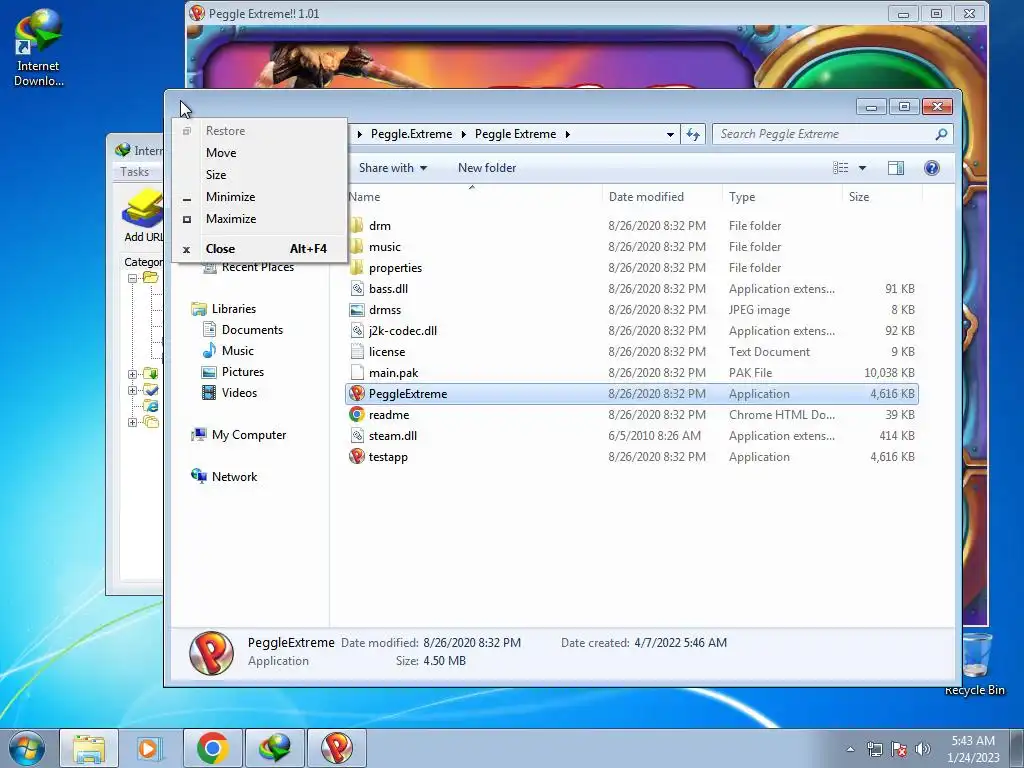Select the steam.dll file icon
The height and width of the screenshot is (768, 1024).
357,436
